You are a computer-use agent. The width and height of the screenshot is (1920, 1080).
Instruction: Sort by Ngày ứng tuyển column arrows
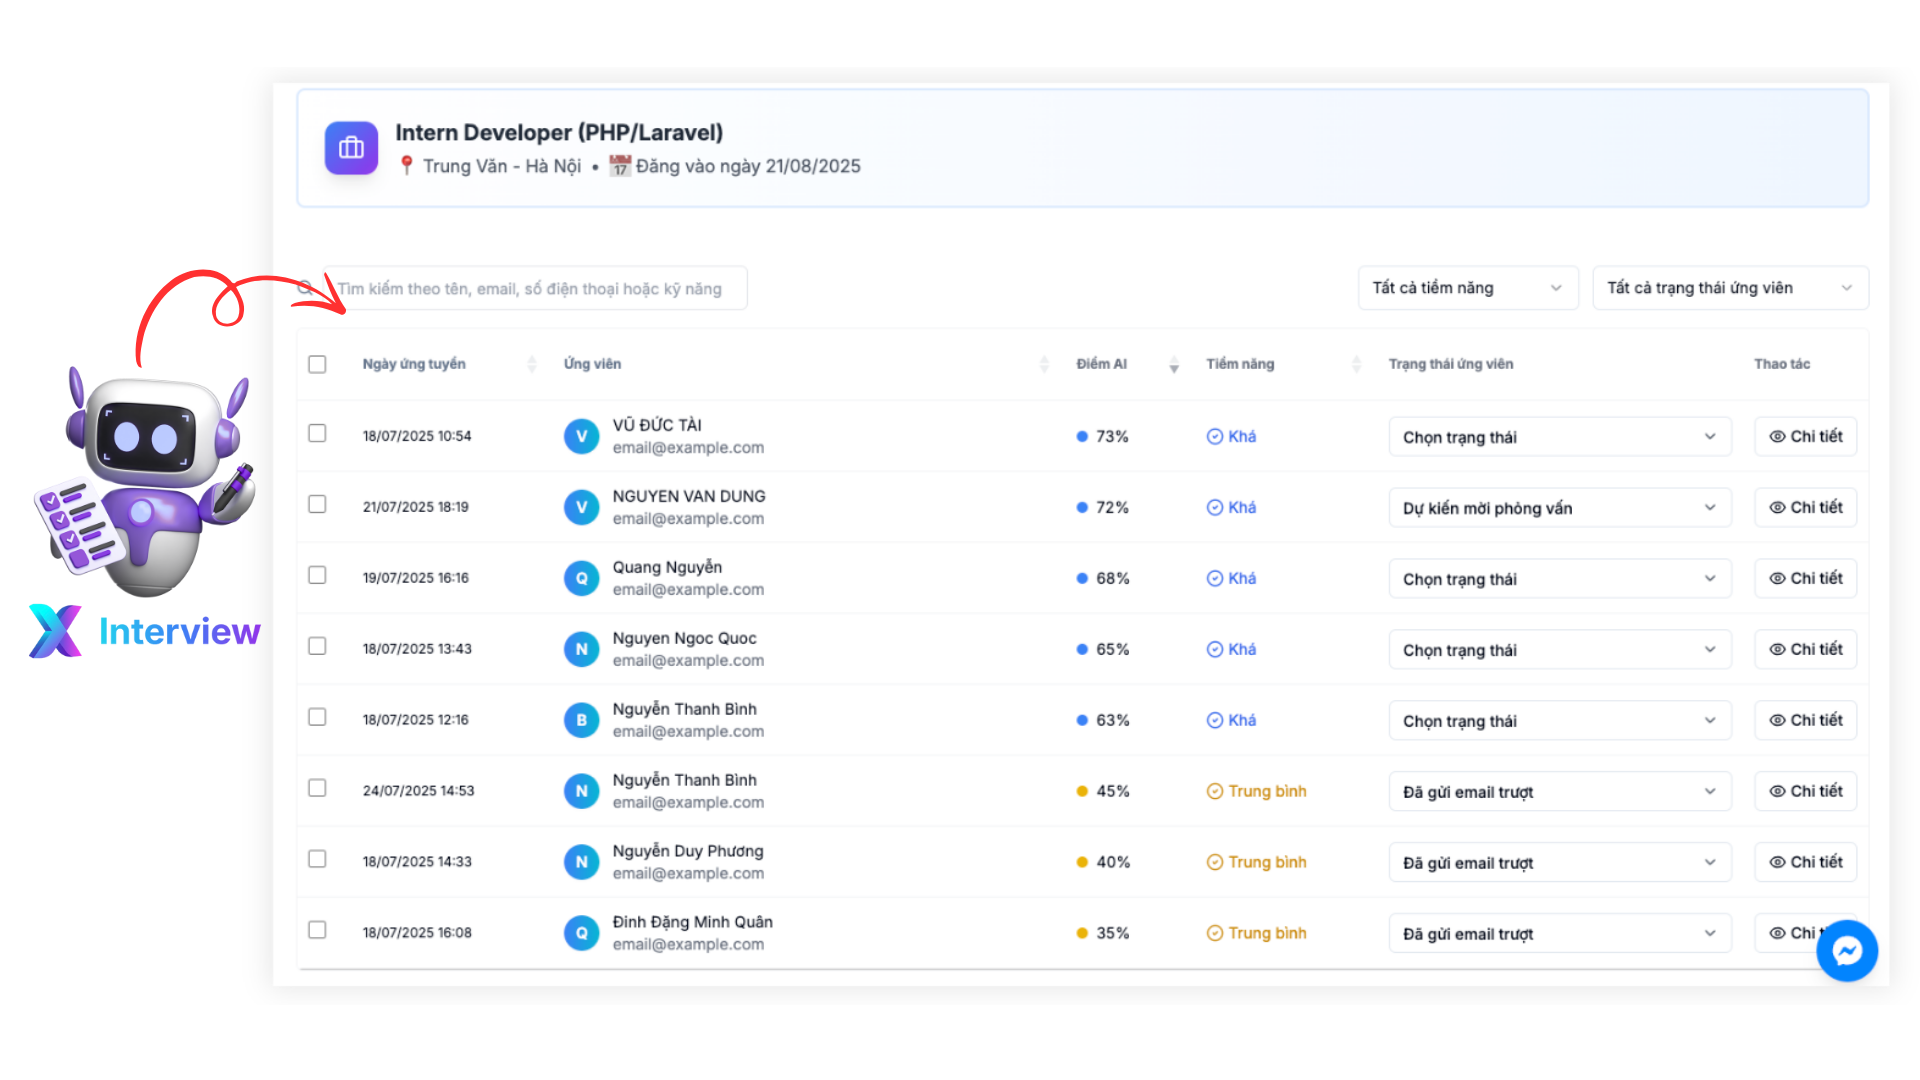click(532, 365)
